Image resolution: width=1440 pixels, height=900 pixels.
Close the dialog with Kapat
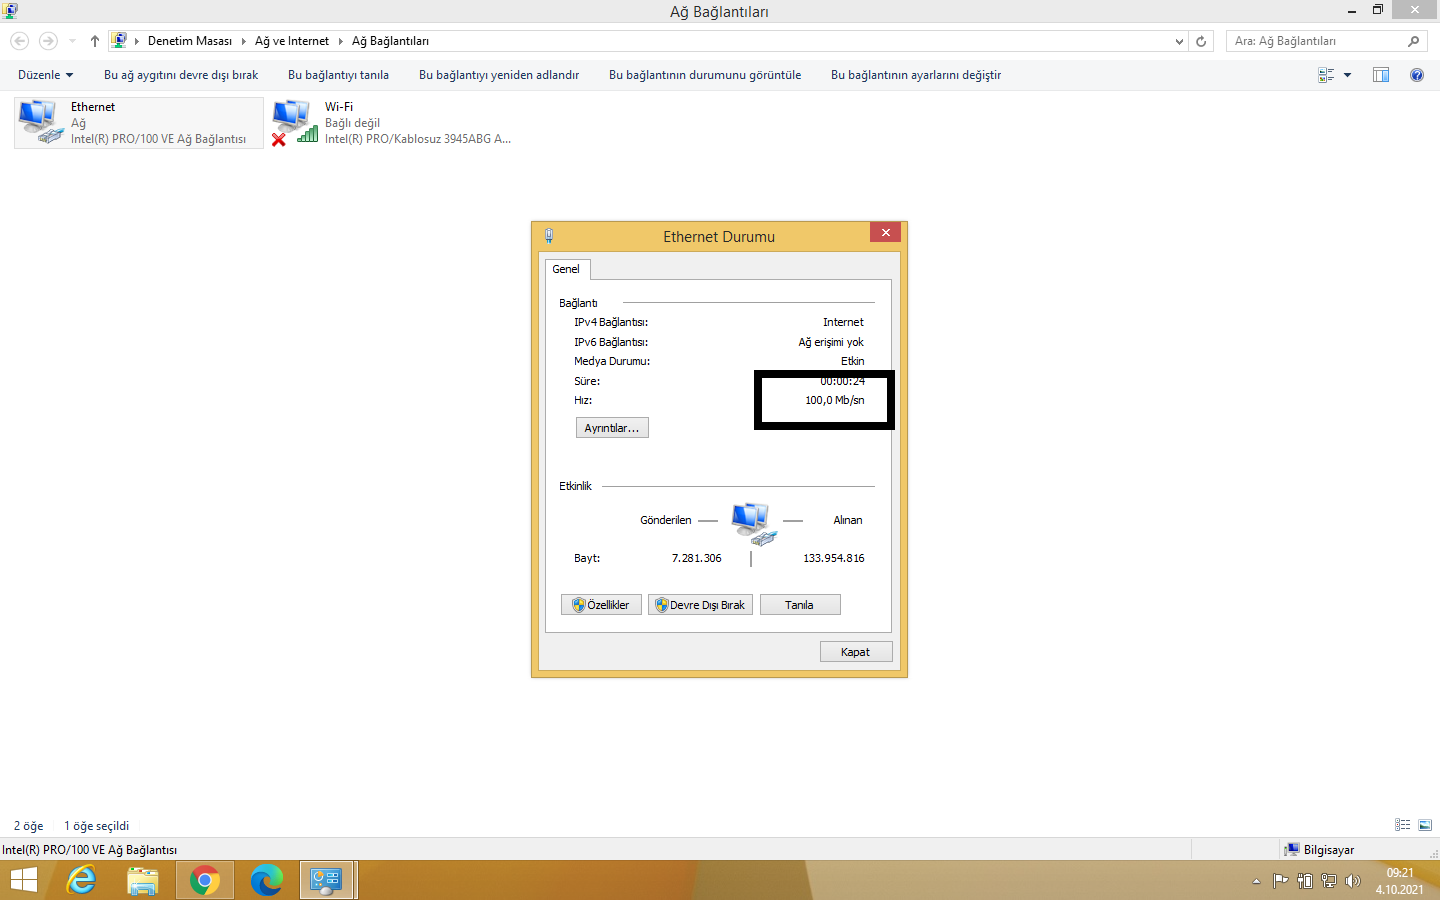tap(856, 652)
